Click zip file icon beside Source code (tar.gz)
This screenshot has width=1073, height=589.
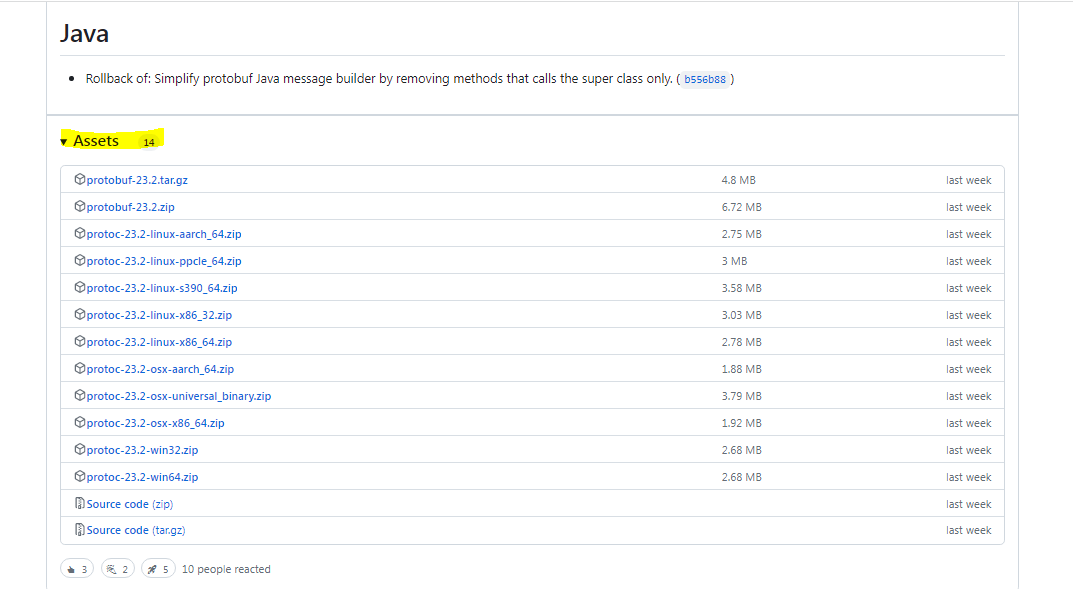click(79, 529)
